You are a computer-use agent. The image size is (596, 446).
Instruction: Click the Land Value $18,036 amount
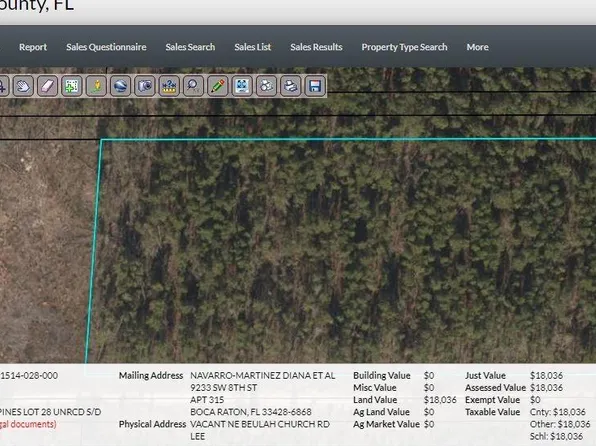tap(440, 400)
